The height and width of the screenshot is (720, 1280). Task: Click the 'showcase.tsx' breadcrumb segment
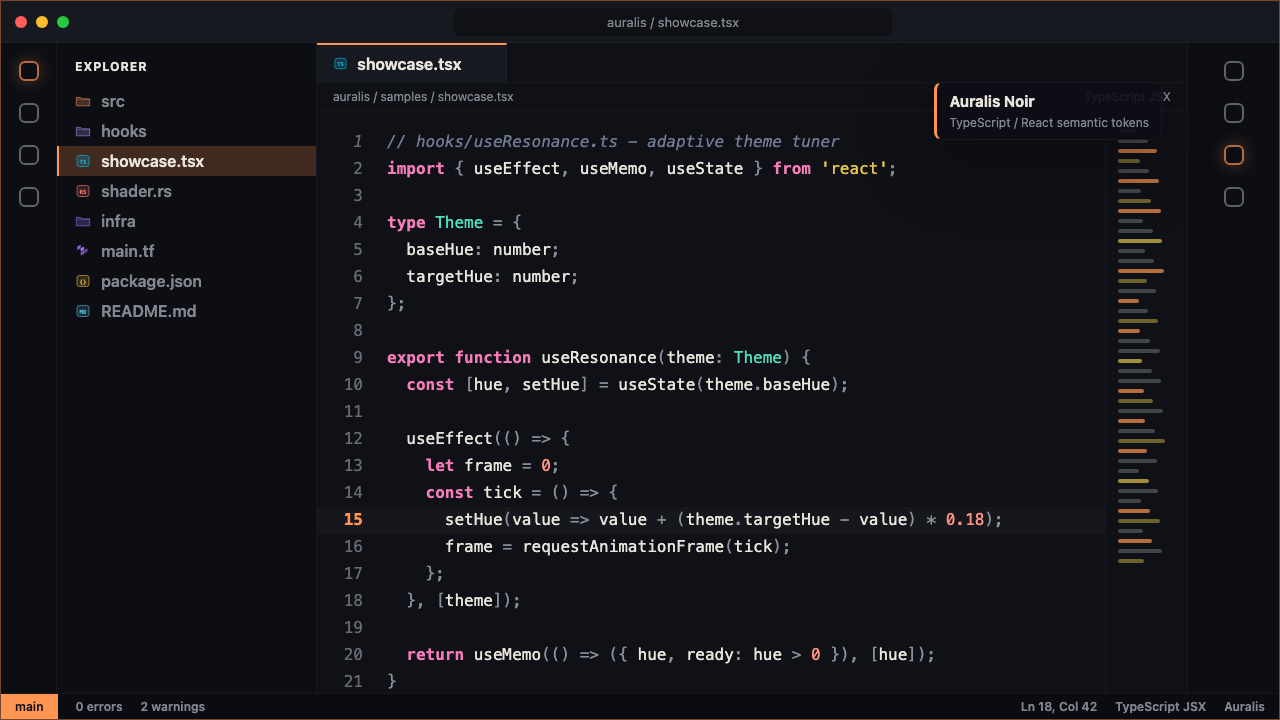(x=476, y=97)
